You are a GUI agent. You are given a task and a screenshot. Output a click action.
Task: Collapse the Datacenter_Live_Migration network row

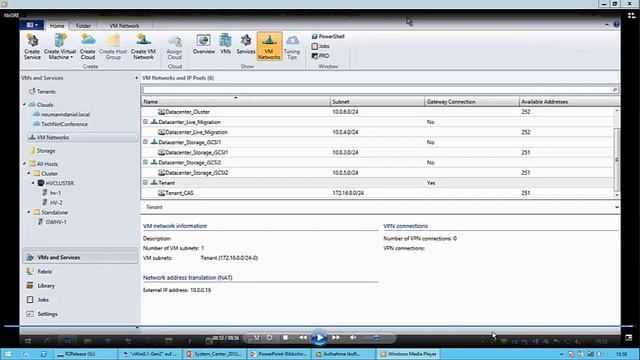[145, 122]
